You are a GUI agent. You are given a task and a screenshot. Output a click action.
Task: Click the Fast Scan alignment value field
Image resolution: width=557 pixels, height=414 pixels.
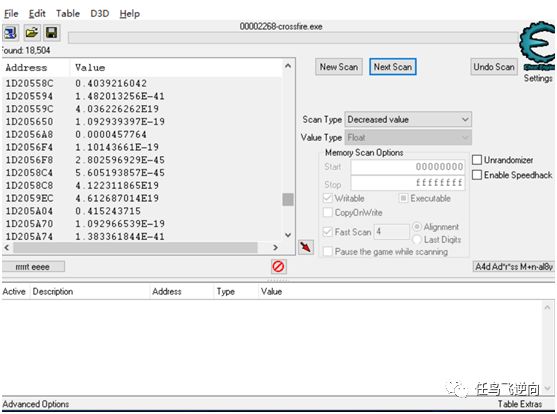coord(391,232)
